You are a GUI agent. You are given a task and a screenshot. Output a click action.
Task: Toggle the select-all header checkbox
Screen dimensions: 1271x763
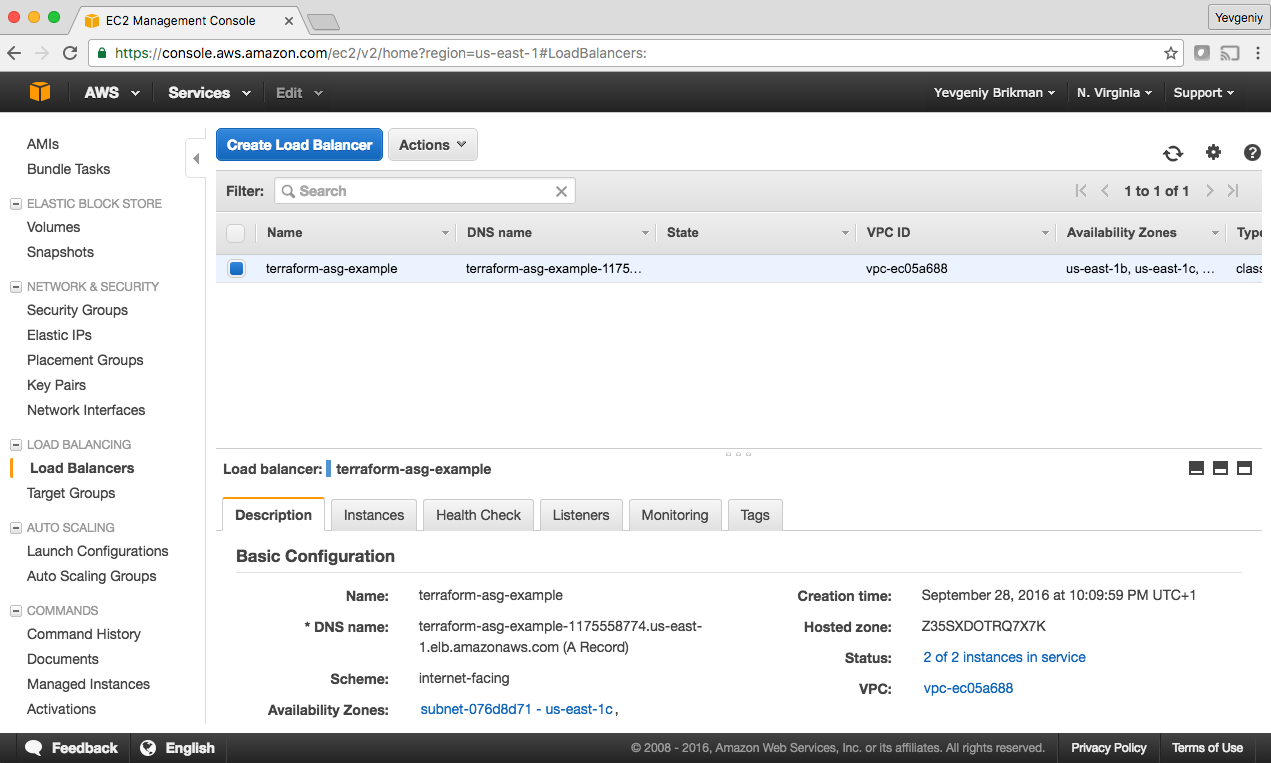236,233
